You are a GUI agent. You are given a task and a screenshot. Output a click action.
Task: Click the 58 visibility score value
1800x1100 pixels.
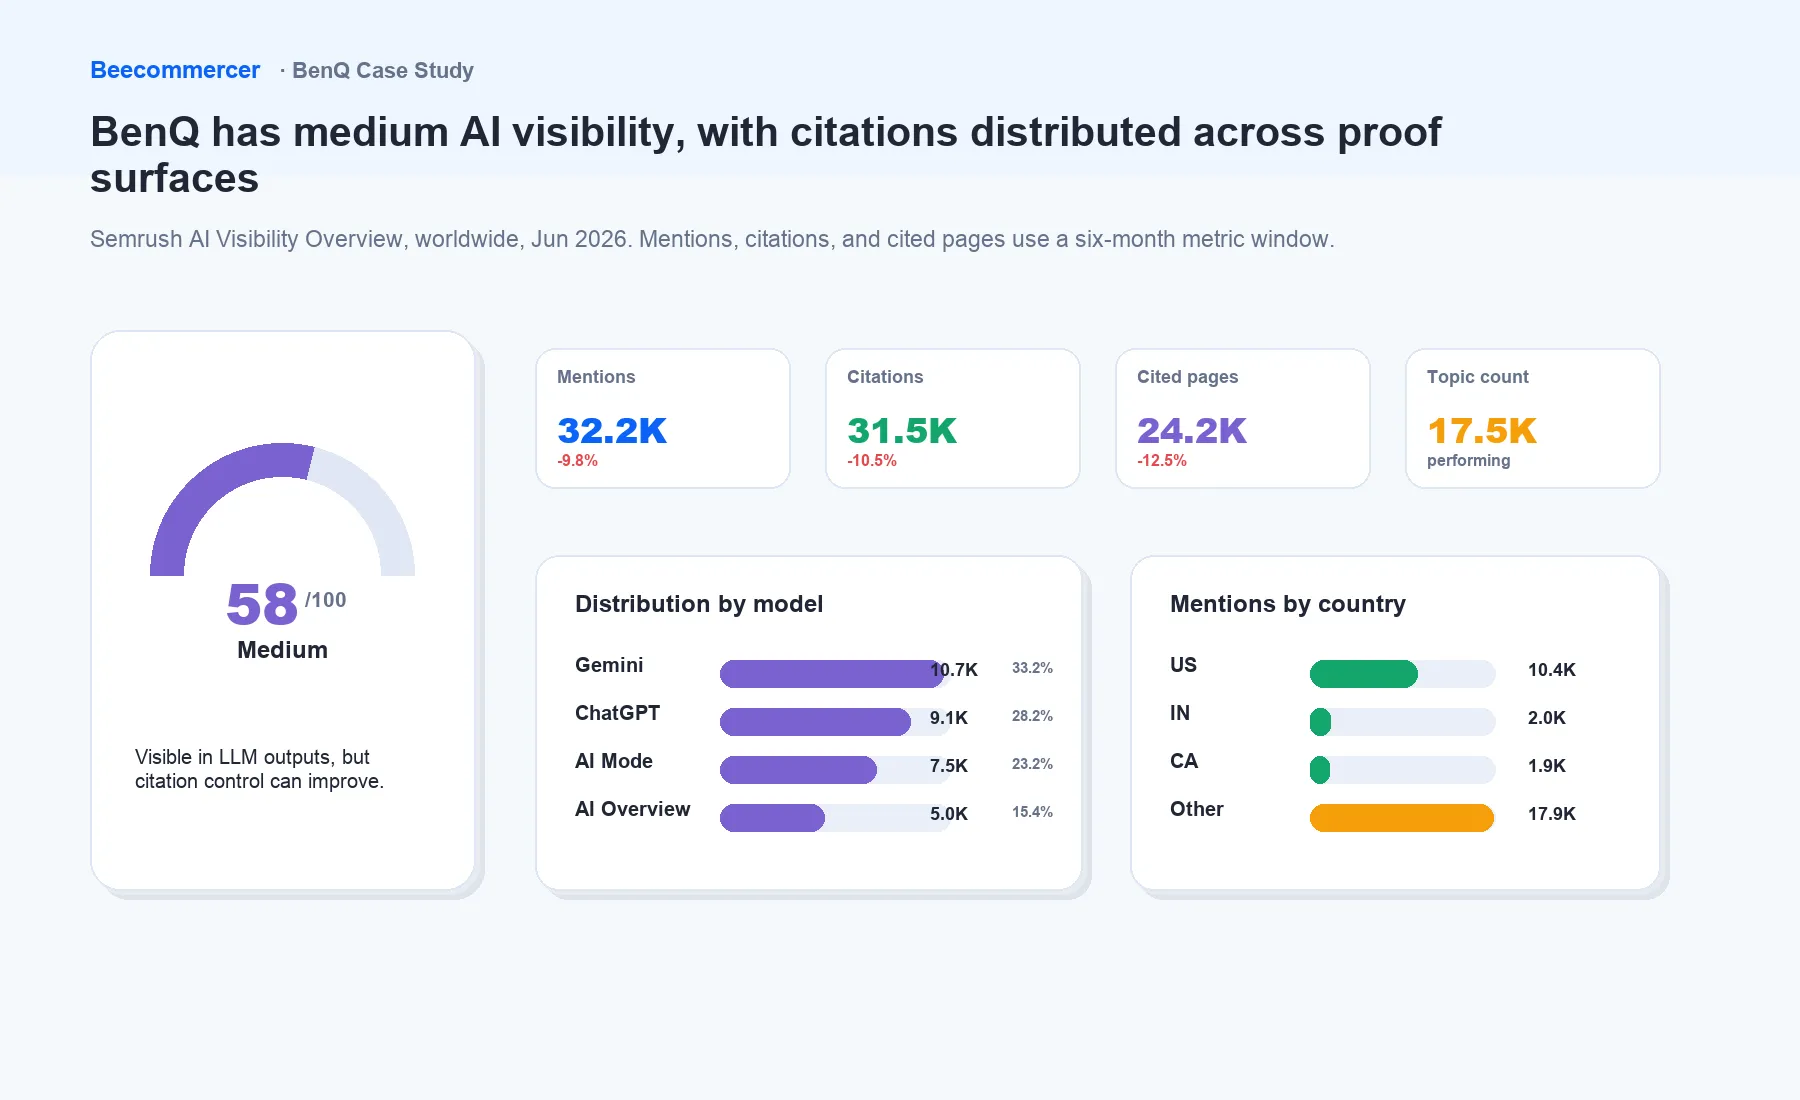click(262, 604)
